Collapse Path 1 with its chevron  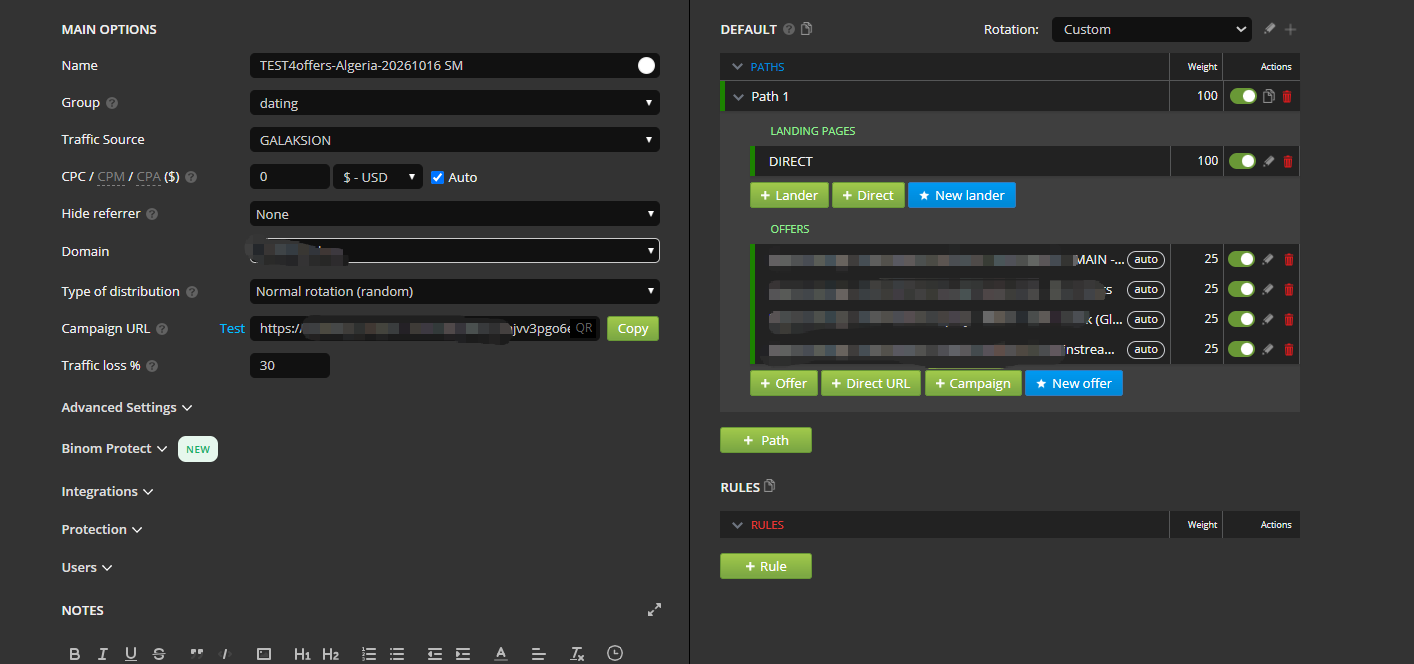(x=739, y=97)
